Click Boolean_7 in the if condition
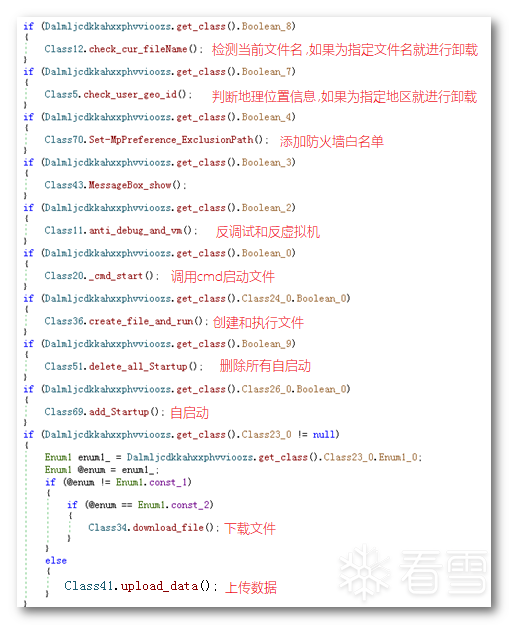Screen dimensions: 509x625 [x=267, y=72]
